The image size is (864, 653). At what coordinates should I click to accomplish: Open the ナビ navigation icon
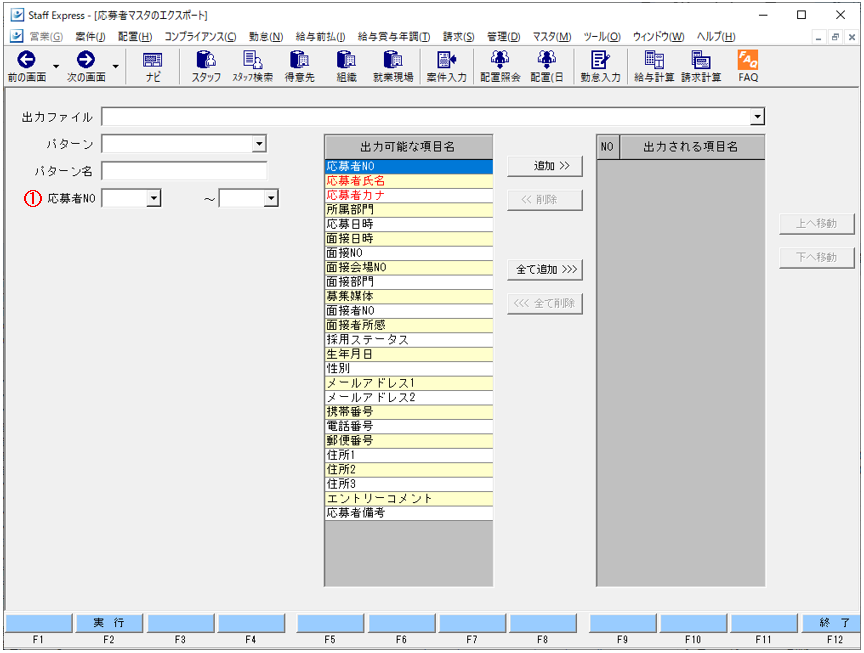pos(153,66)
